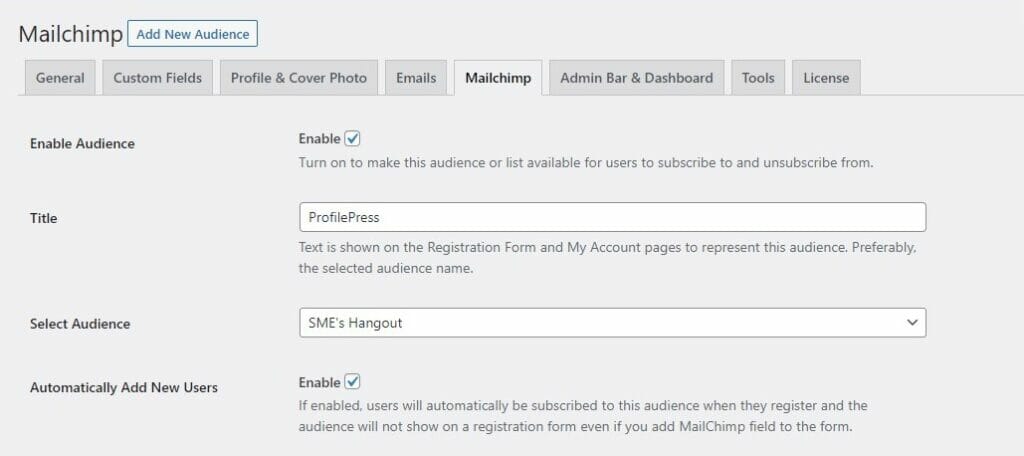Click description starting 'Turn on to make this audience'
Viewport: 1024px width, 456px height.
pos(586,163)
